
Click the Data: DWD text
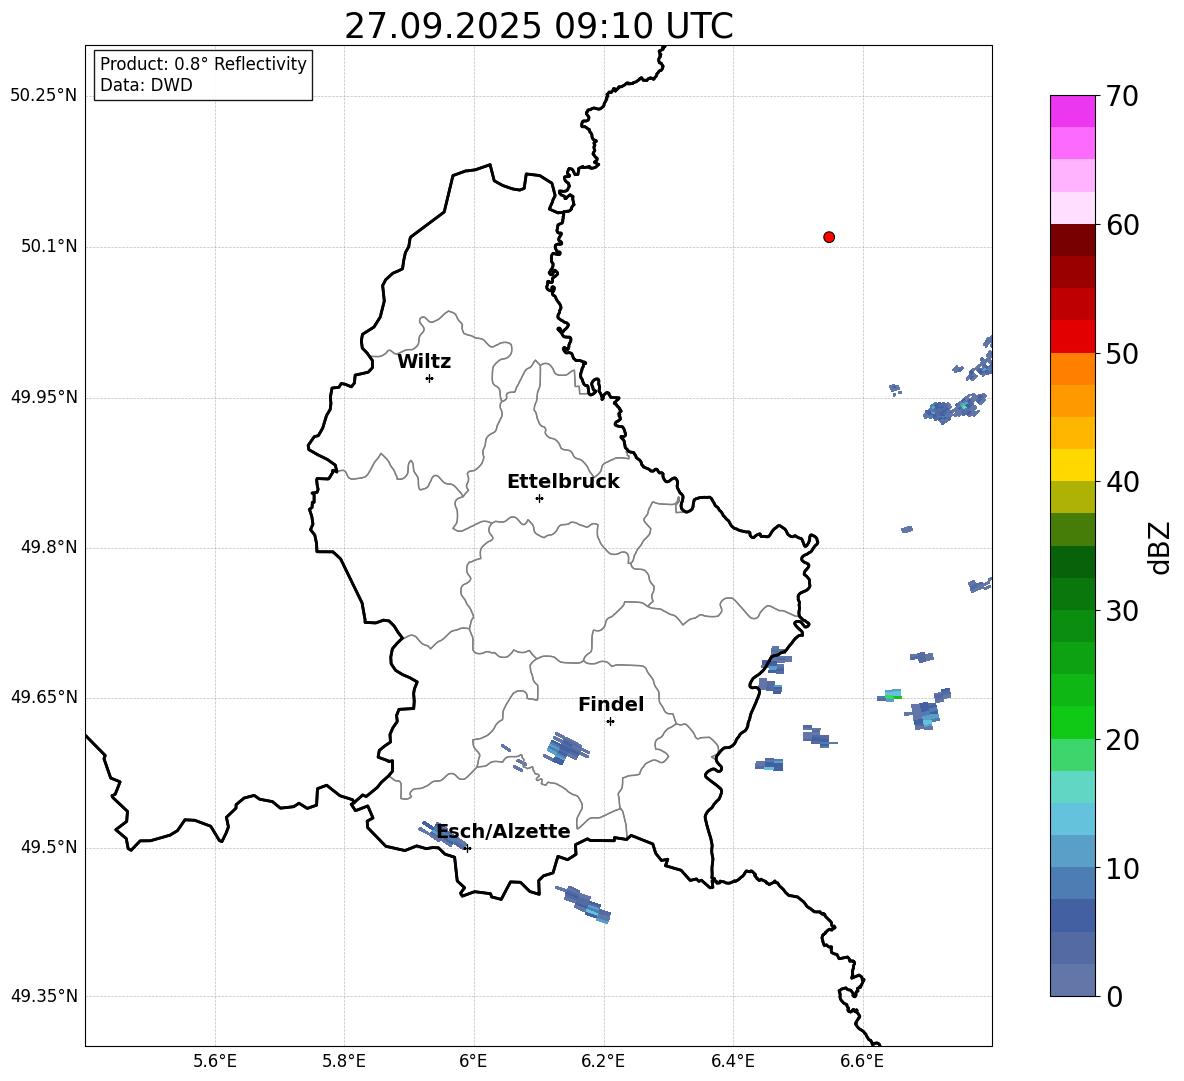point(146,85)
